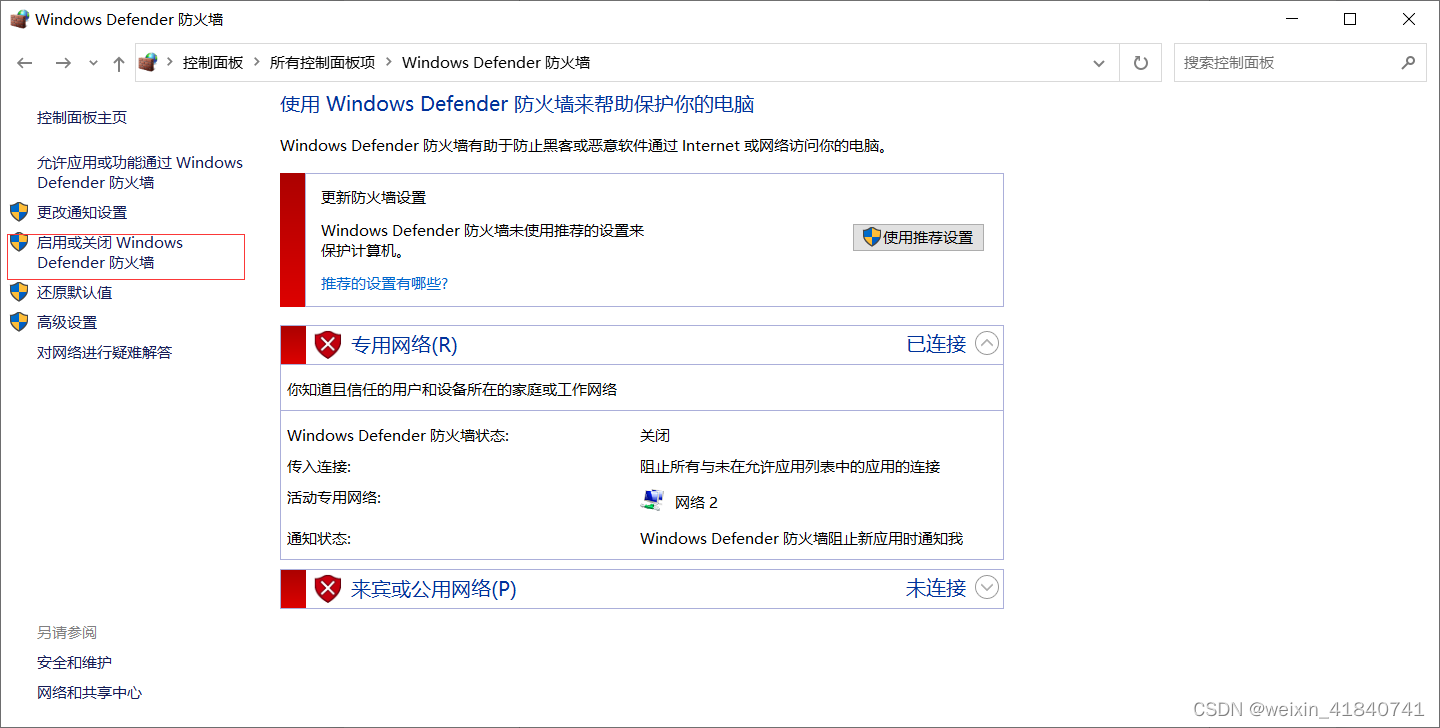
Task: Click the 关闭 firewall state value
Action: [655, 436]
